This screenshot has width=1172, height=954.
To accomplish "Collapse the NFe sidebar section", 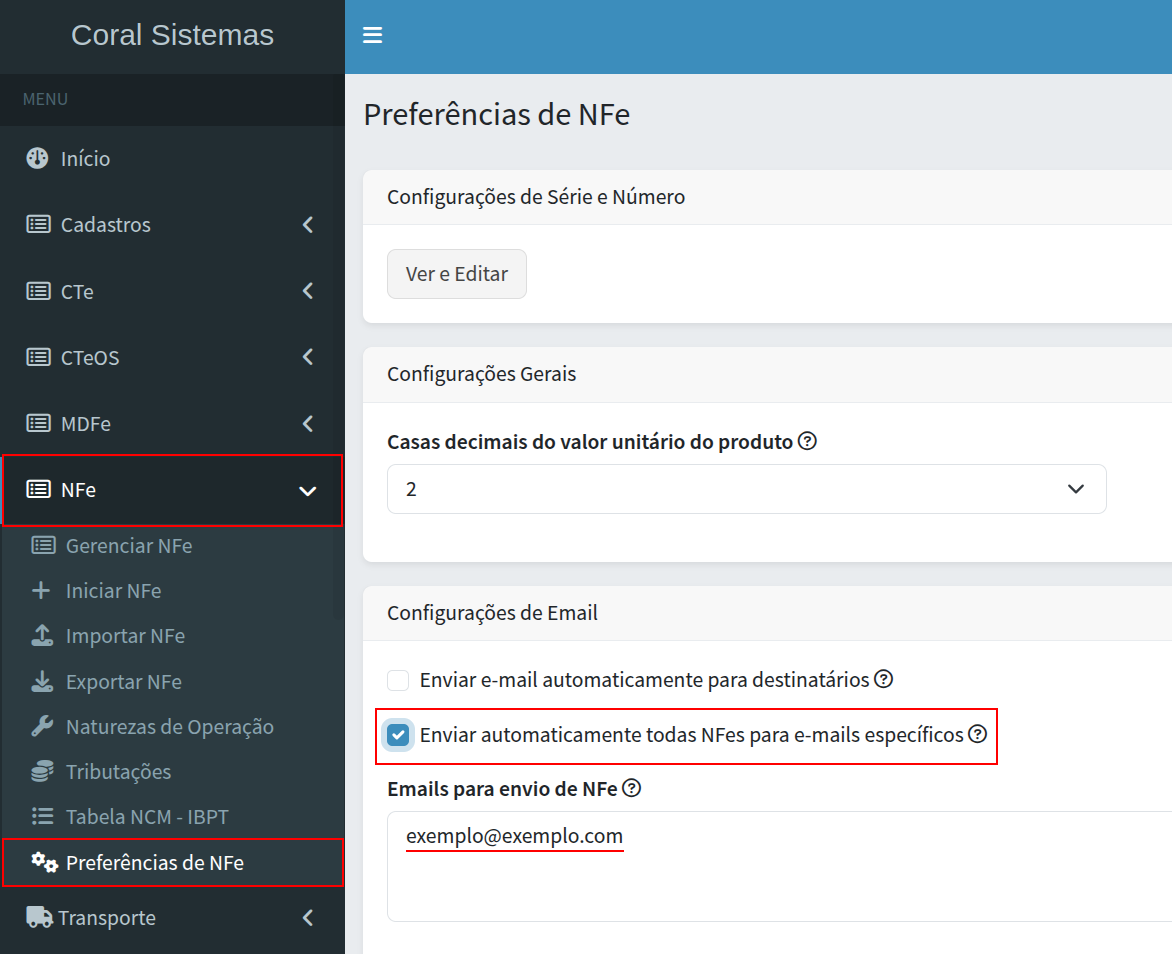I will pyautogui.click(x=172, y=490).
